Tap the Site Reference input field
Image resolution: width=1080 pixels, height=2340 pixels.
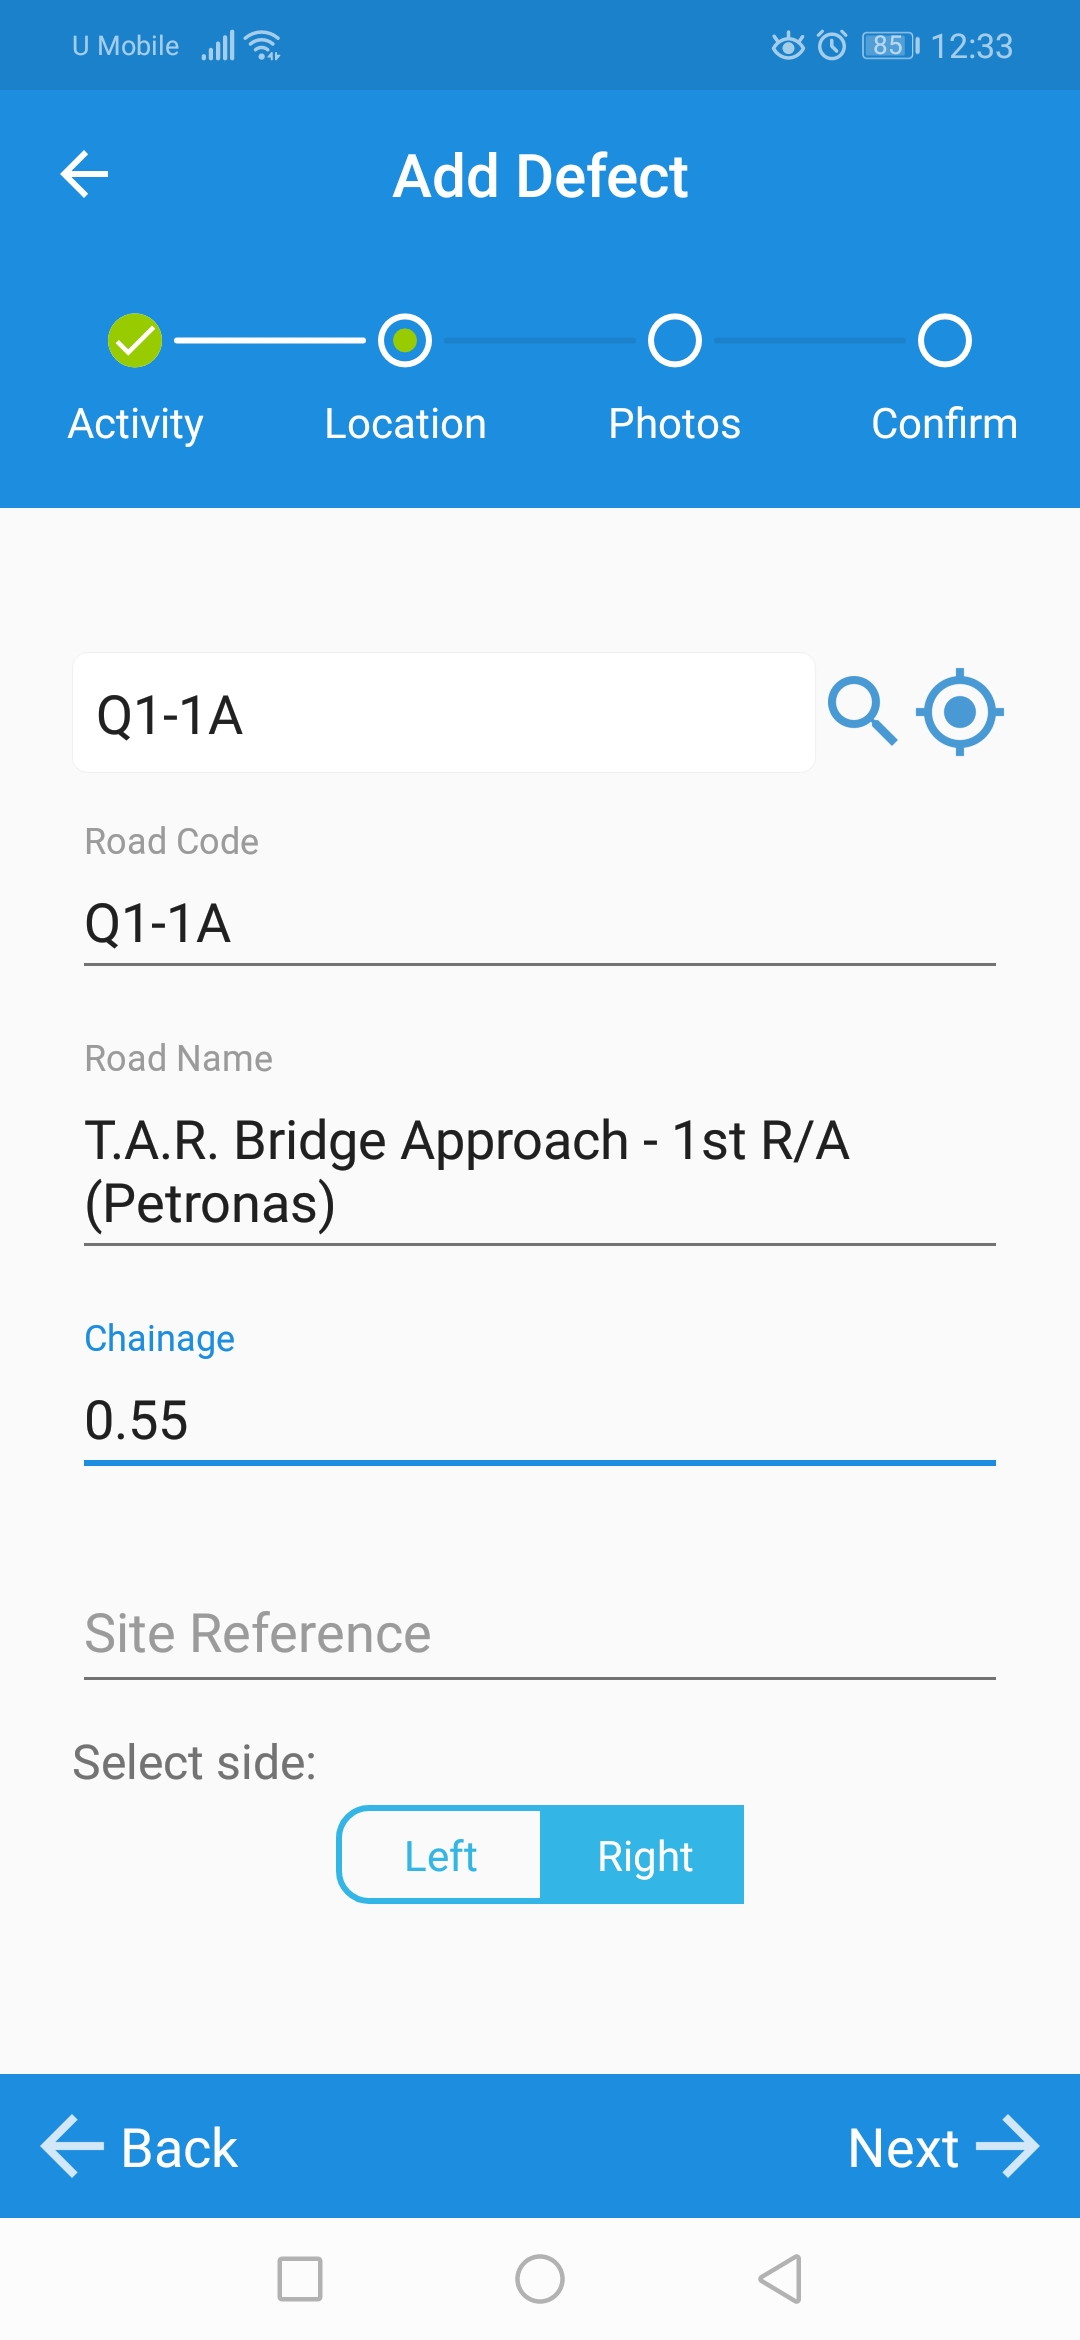click(540, 1634)
